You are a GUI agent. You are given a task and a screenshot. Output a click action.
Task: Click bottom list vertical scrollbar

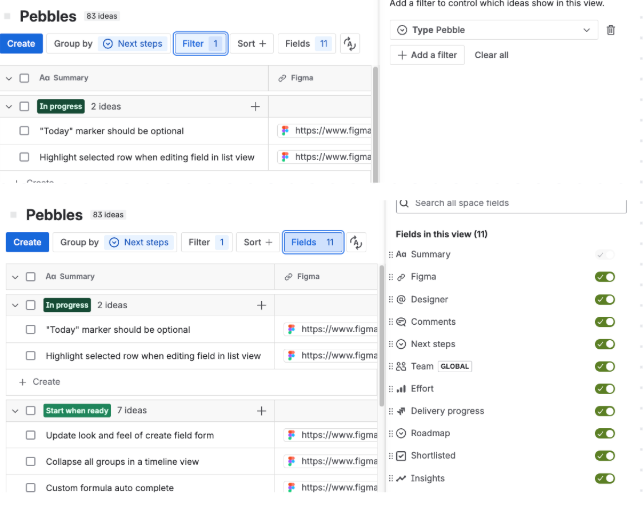pos(382,336)
